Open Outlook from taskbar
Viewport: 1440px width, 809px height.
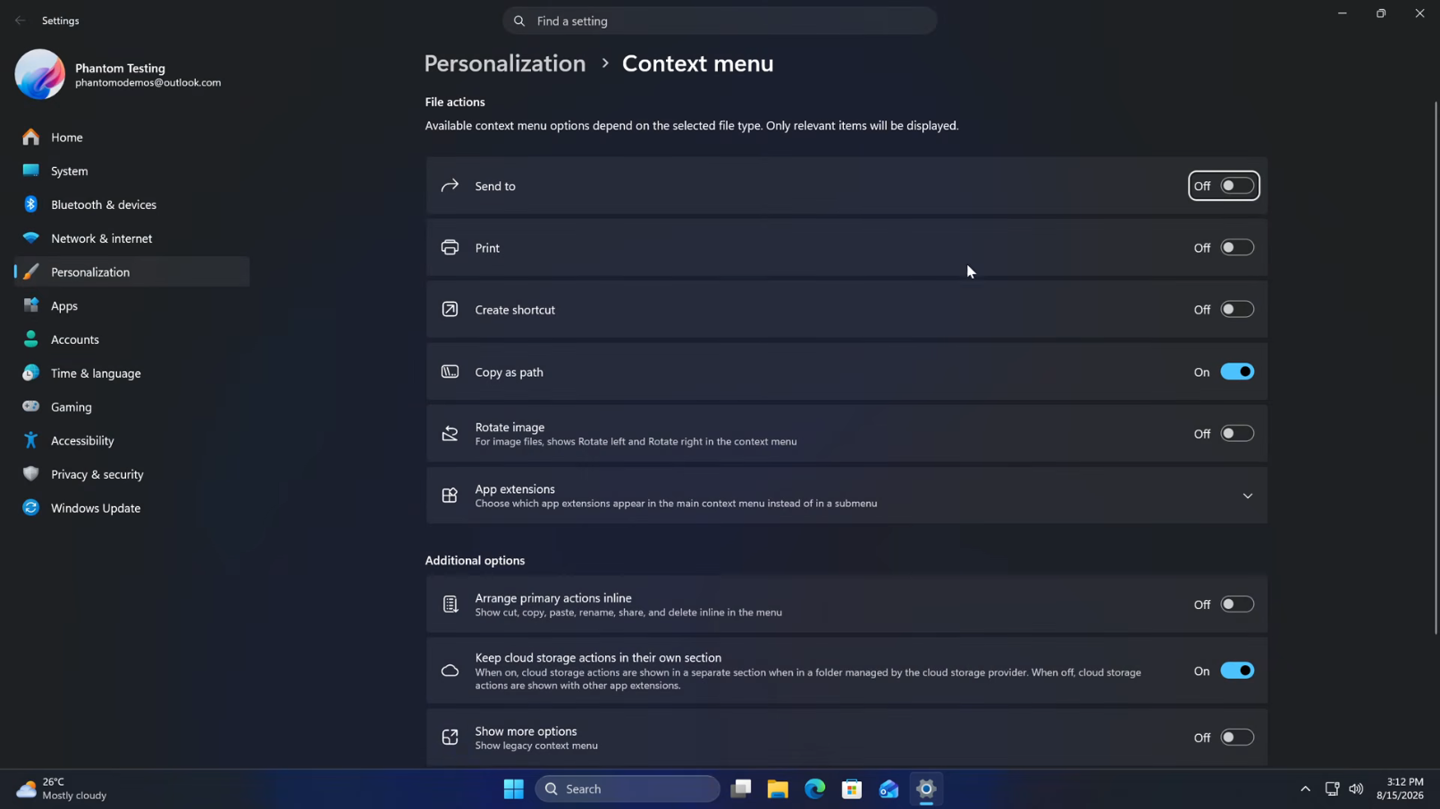[x=889, y=789]
